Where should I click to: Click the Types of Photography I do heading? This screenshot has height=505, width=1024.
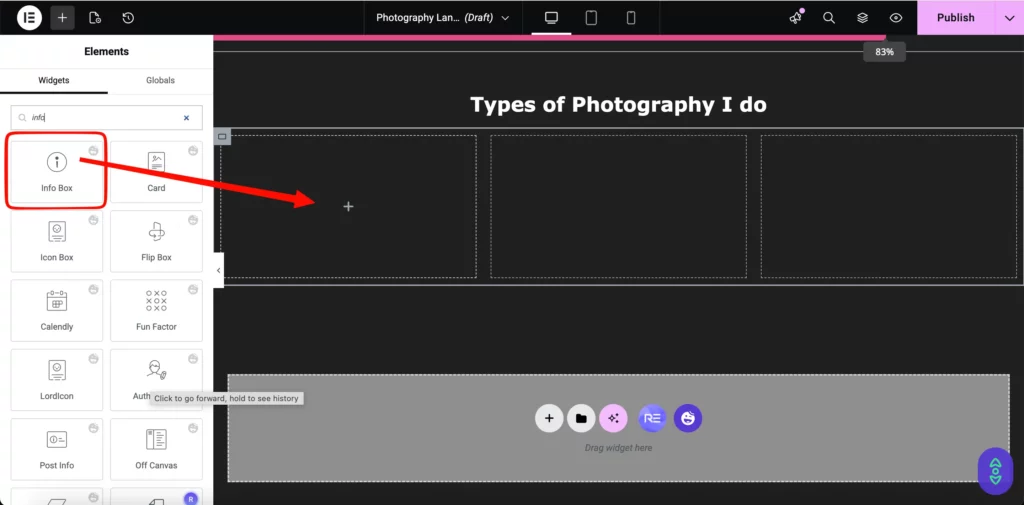point(618,105)
